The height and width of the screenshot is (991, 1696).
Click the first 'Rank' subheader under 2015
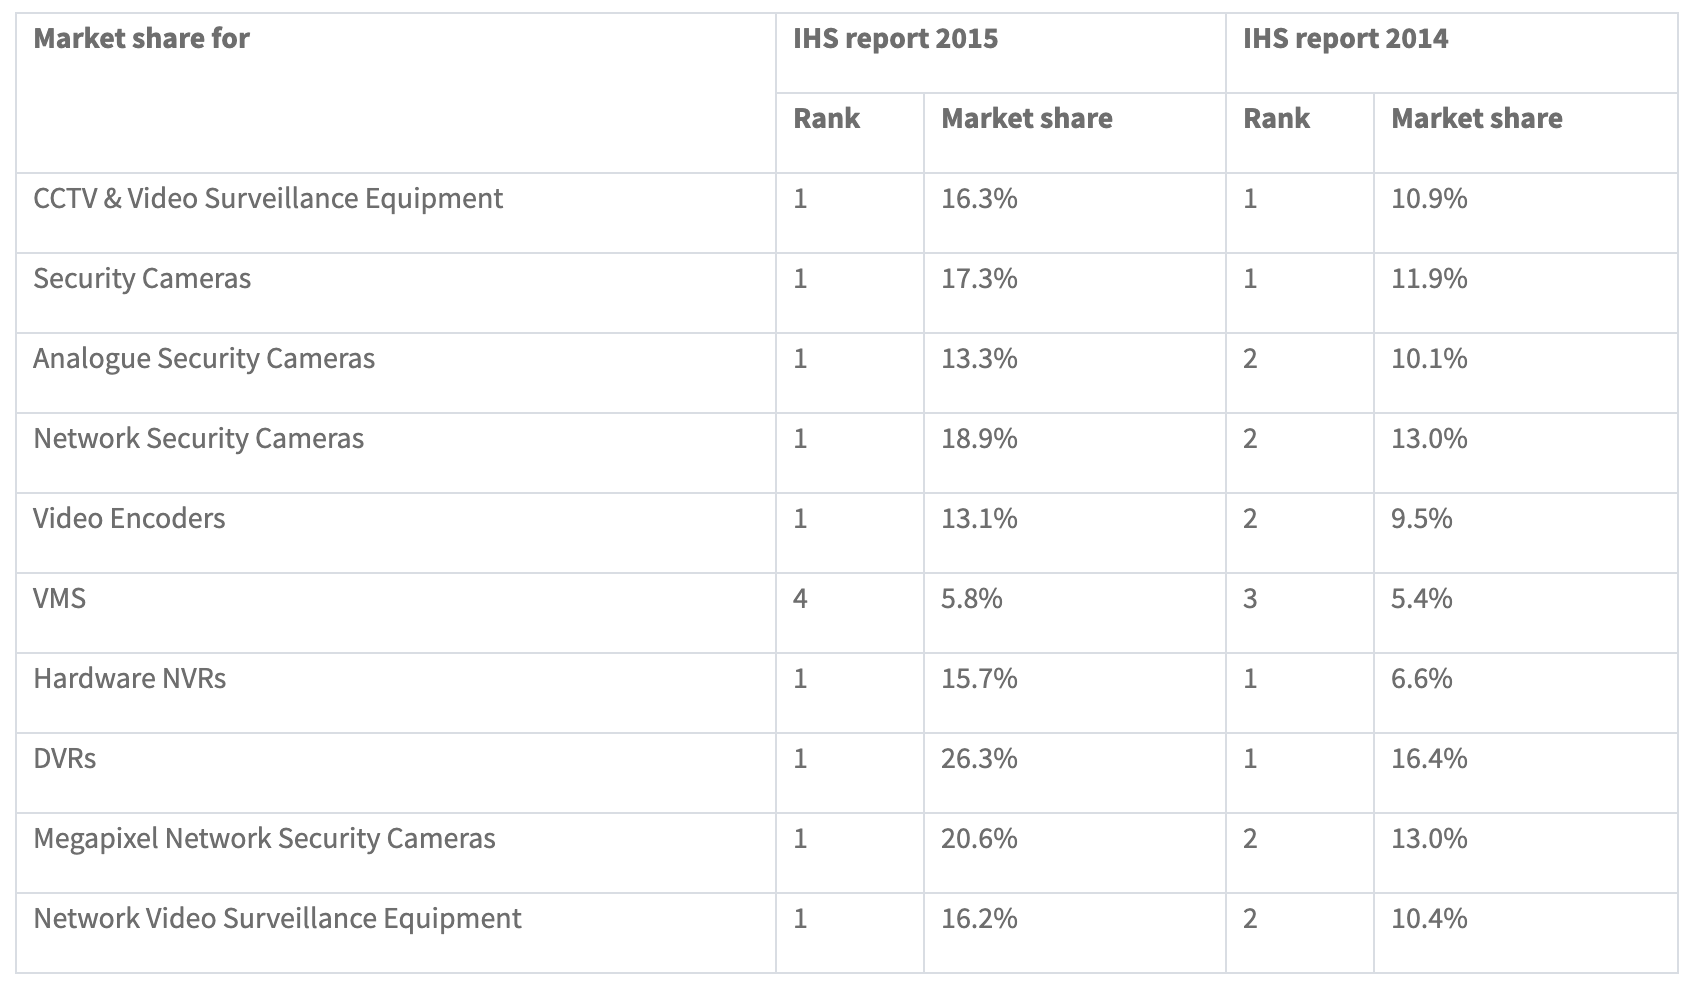[x=825, y=118]
